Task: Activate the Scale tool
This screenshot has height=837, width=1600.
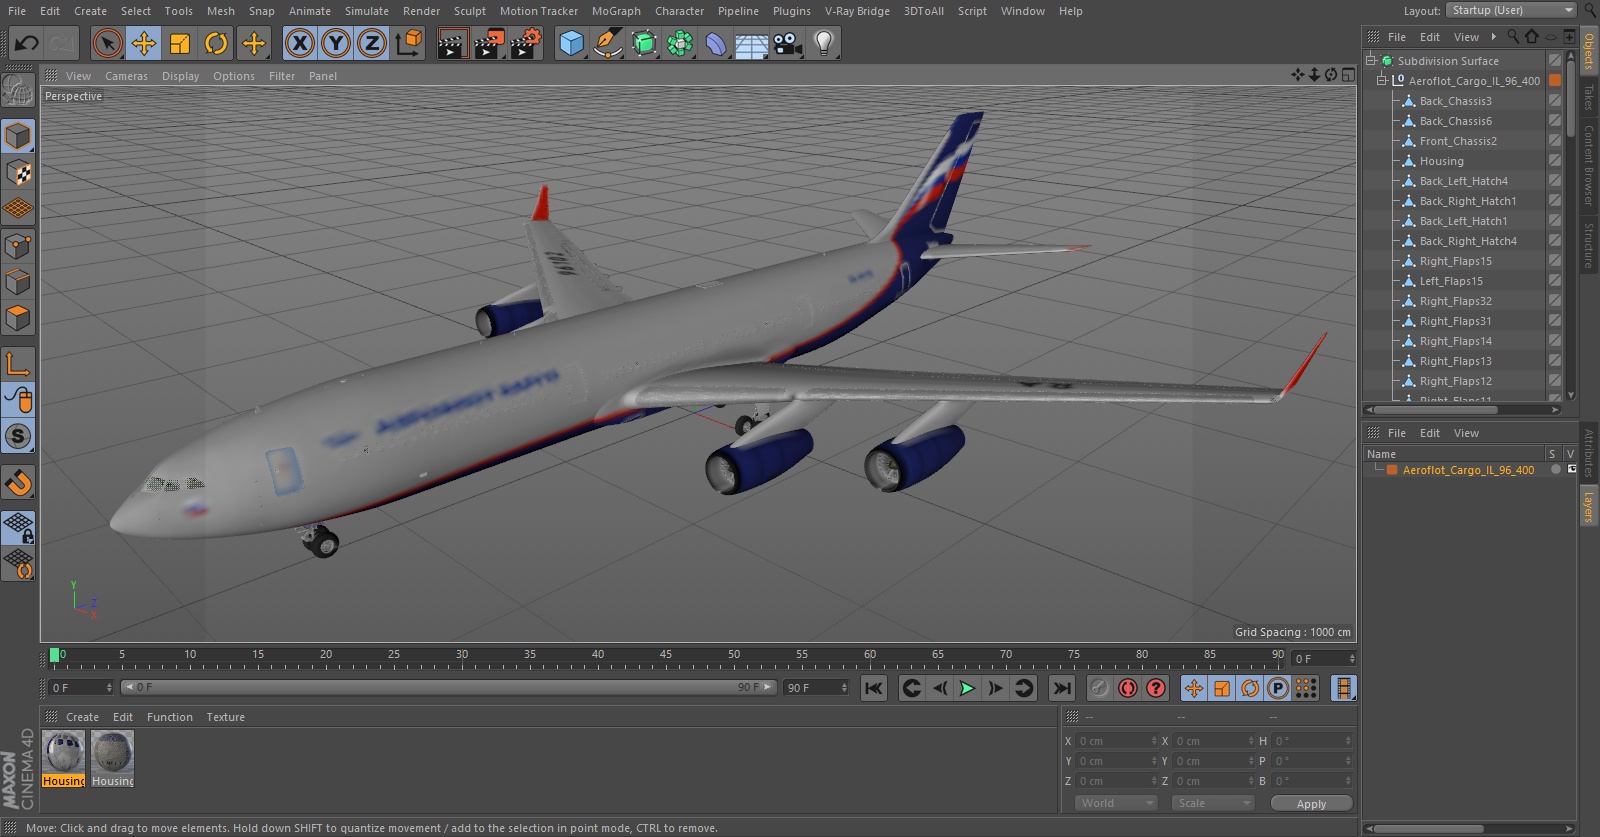Action: tap(180, 43)
